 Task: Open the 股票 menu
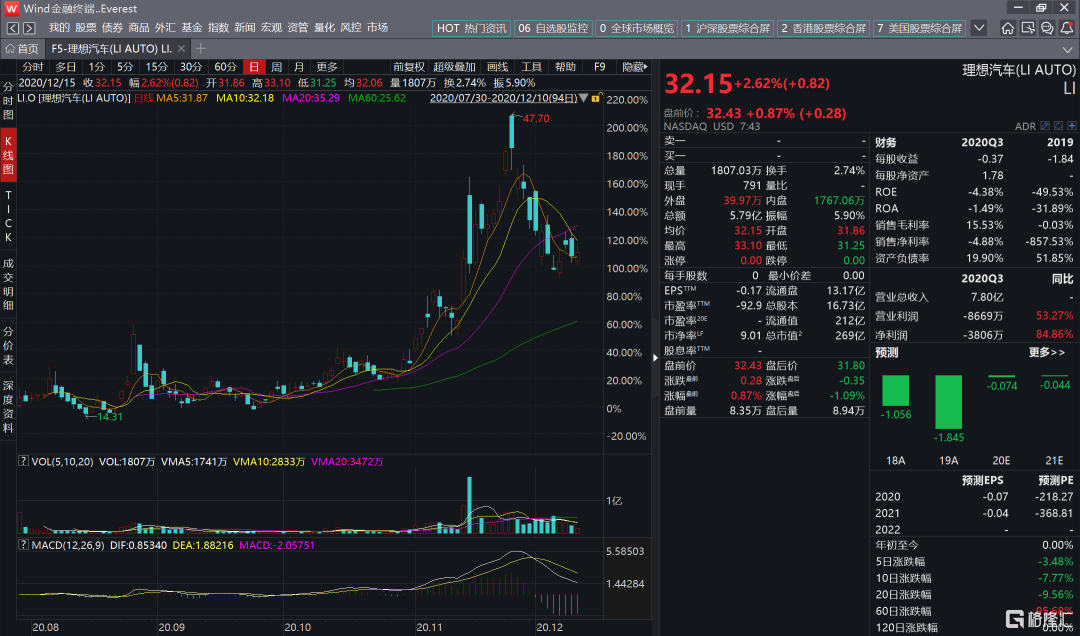(86, 28)
